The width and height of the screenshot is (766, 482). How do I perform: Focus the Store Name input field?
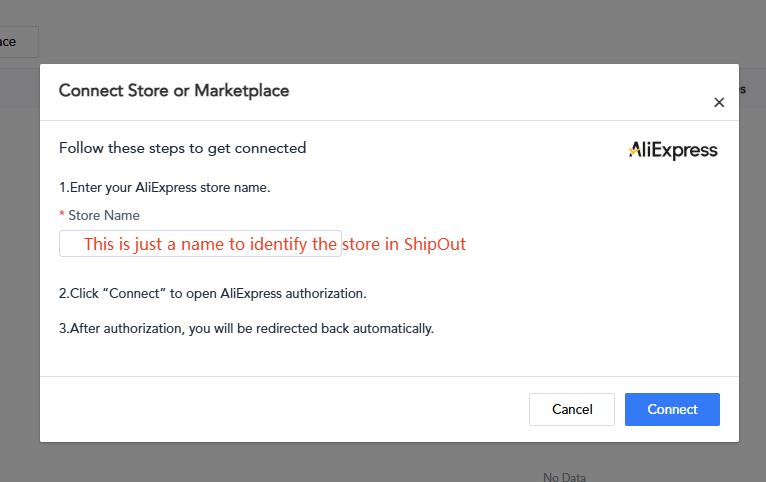[200, 244]
